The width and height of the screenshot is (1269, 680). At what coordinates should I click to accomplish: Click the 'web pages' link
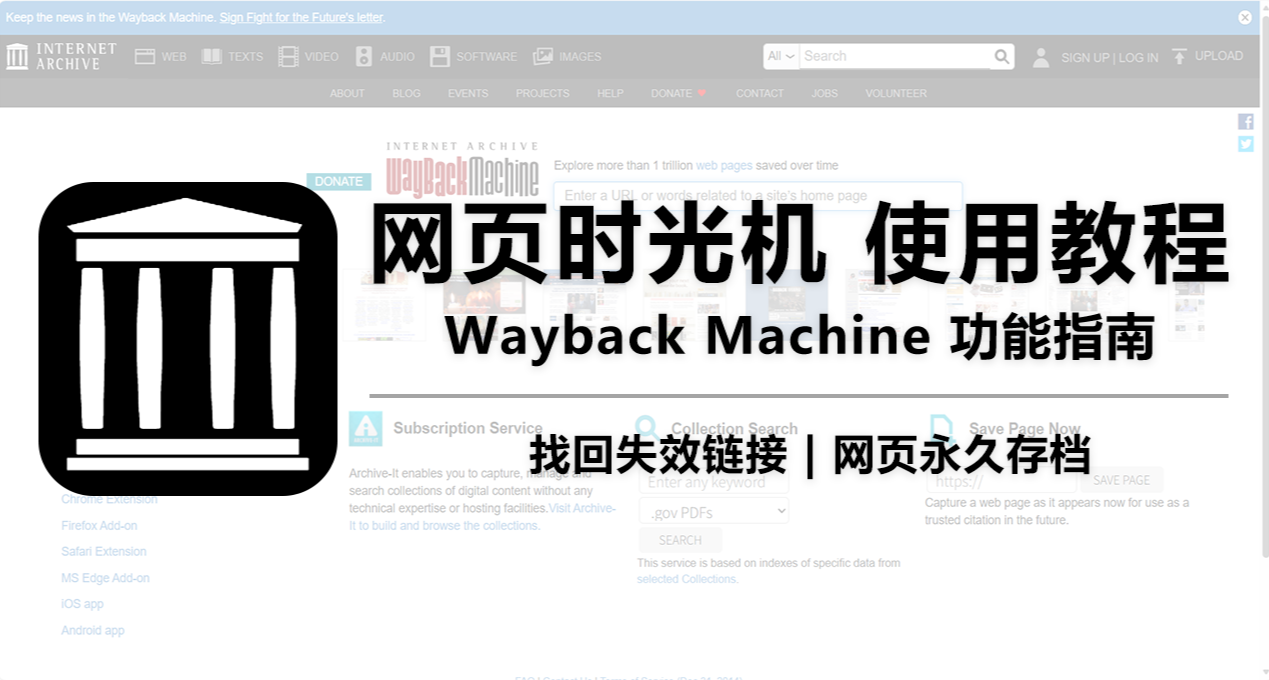[x=724, y=166]
